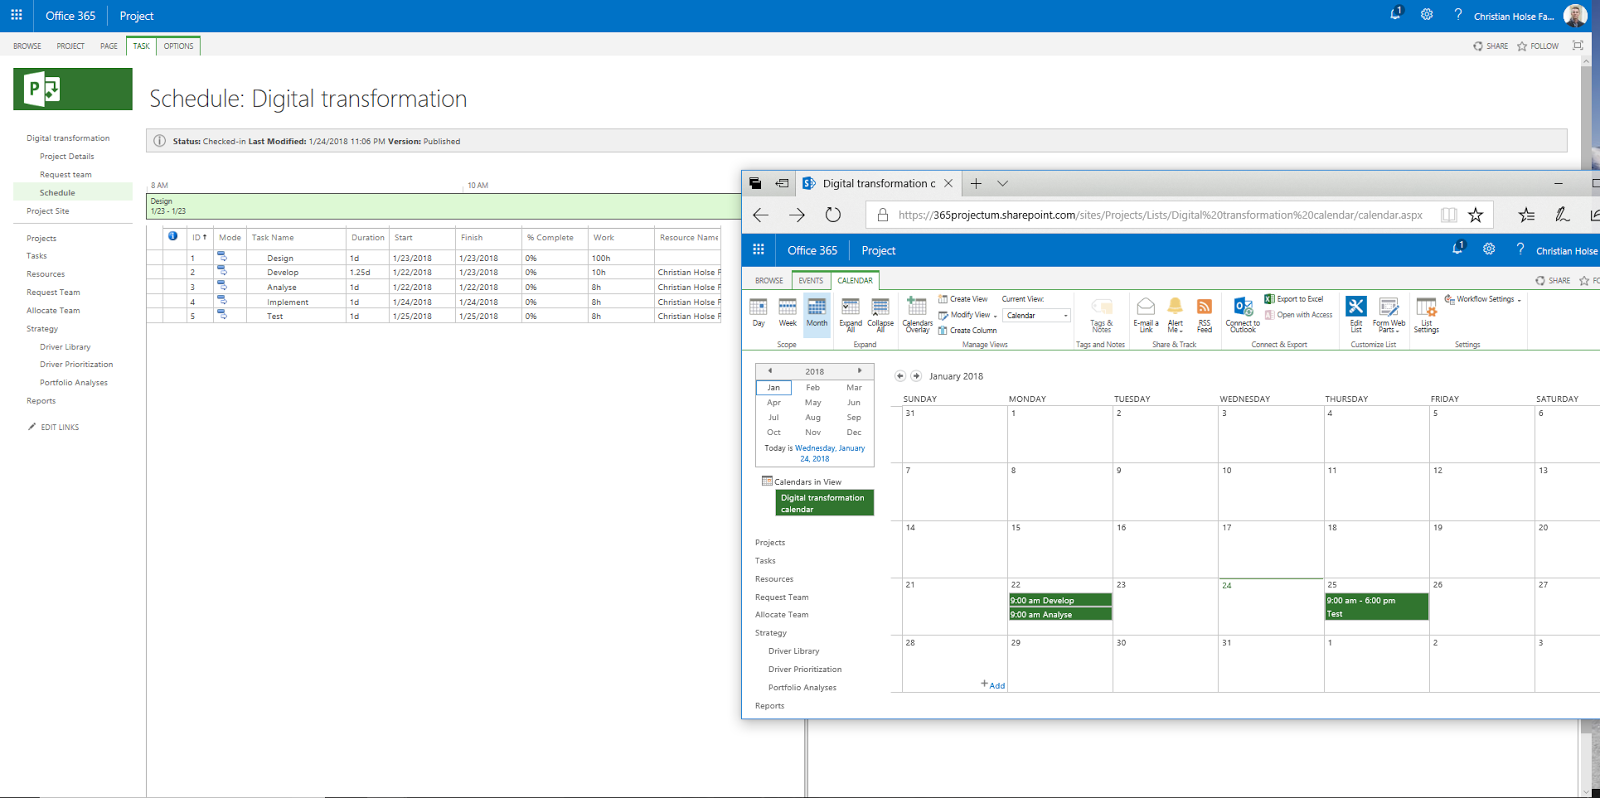
Task: Click the browser Refresh button
Action: pyautogui.click(x=833, y=215)
